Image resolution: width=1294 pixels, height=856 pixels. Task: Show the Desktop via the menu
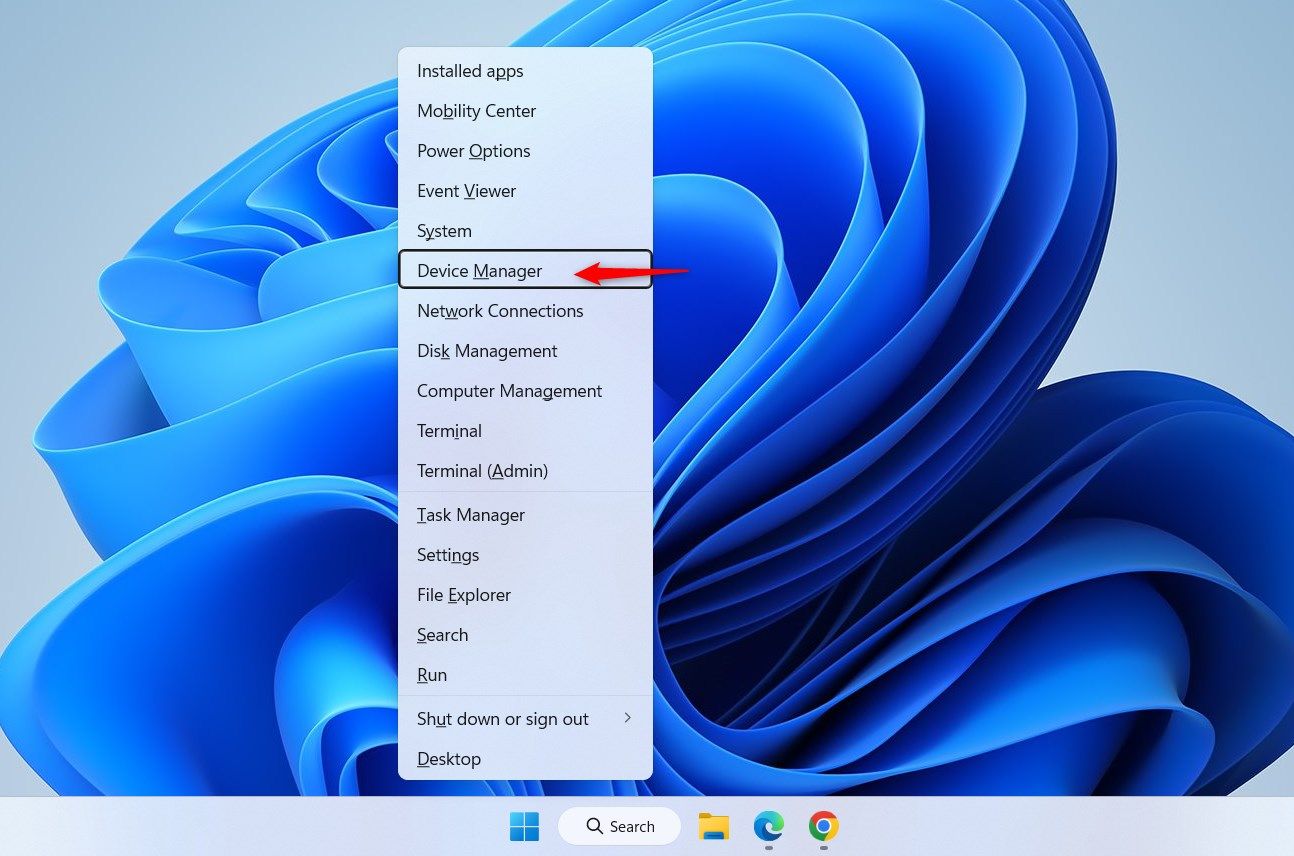(449, 759)
